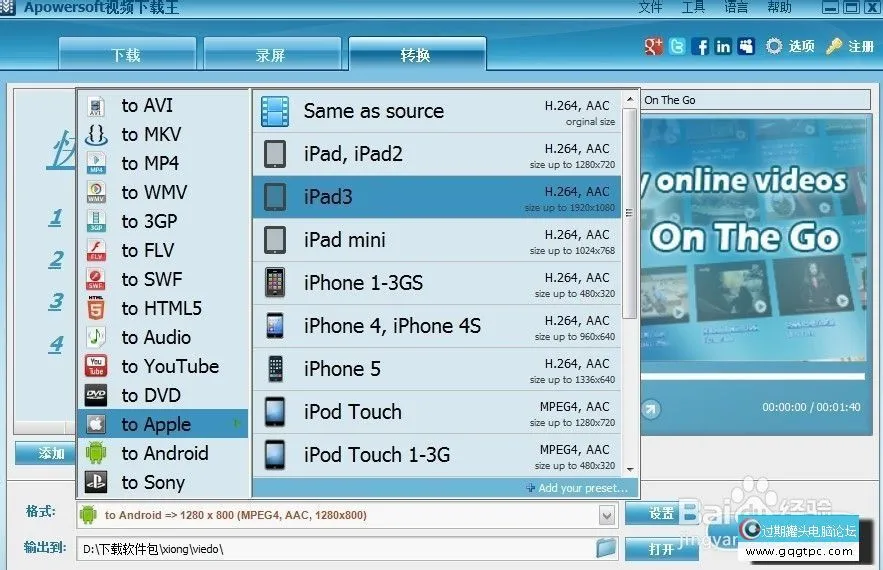Select the to FLV flash icon
The width and height of the screenshot is (883, 570).
click(x=96, y=251)
